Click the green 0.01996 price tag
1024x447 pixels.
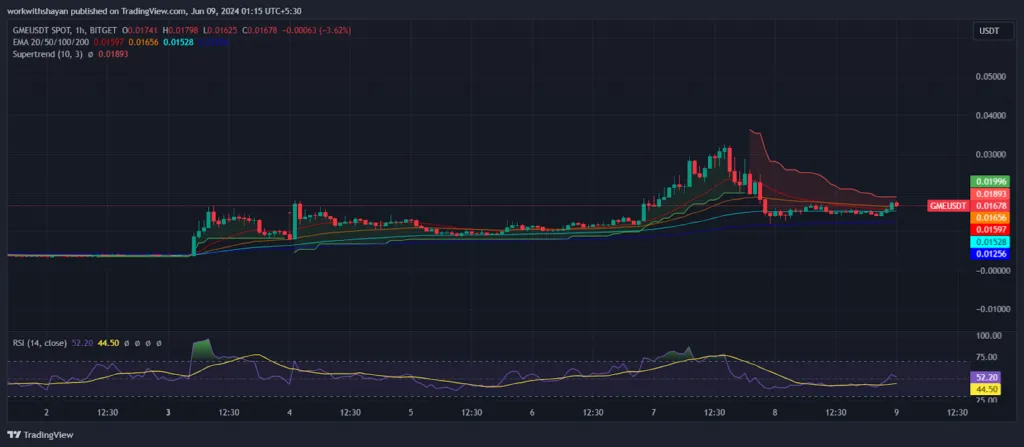pyautogui.click(x=990, y=182)
